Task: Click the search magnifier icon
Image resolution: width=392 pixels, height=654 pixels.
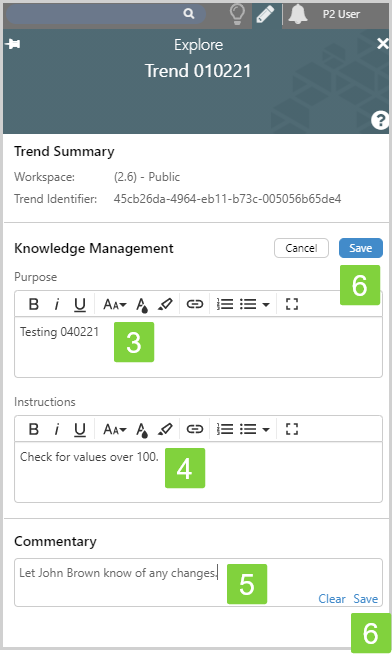Action: pos(189,14)
